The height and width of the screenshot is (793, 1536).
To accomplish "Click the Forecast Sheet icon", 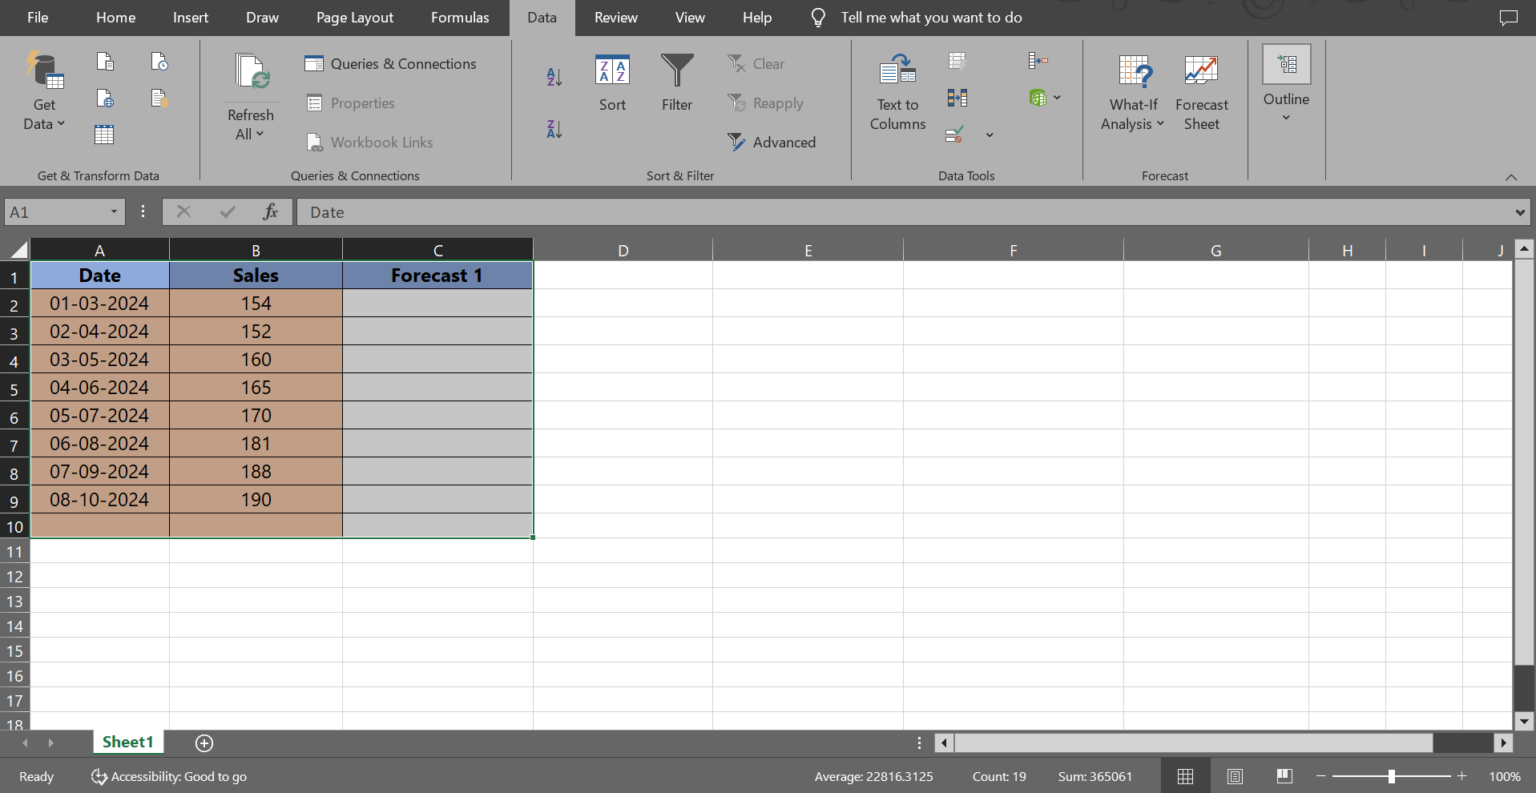I will point(1201,72).
